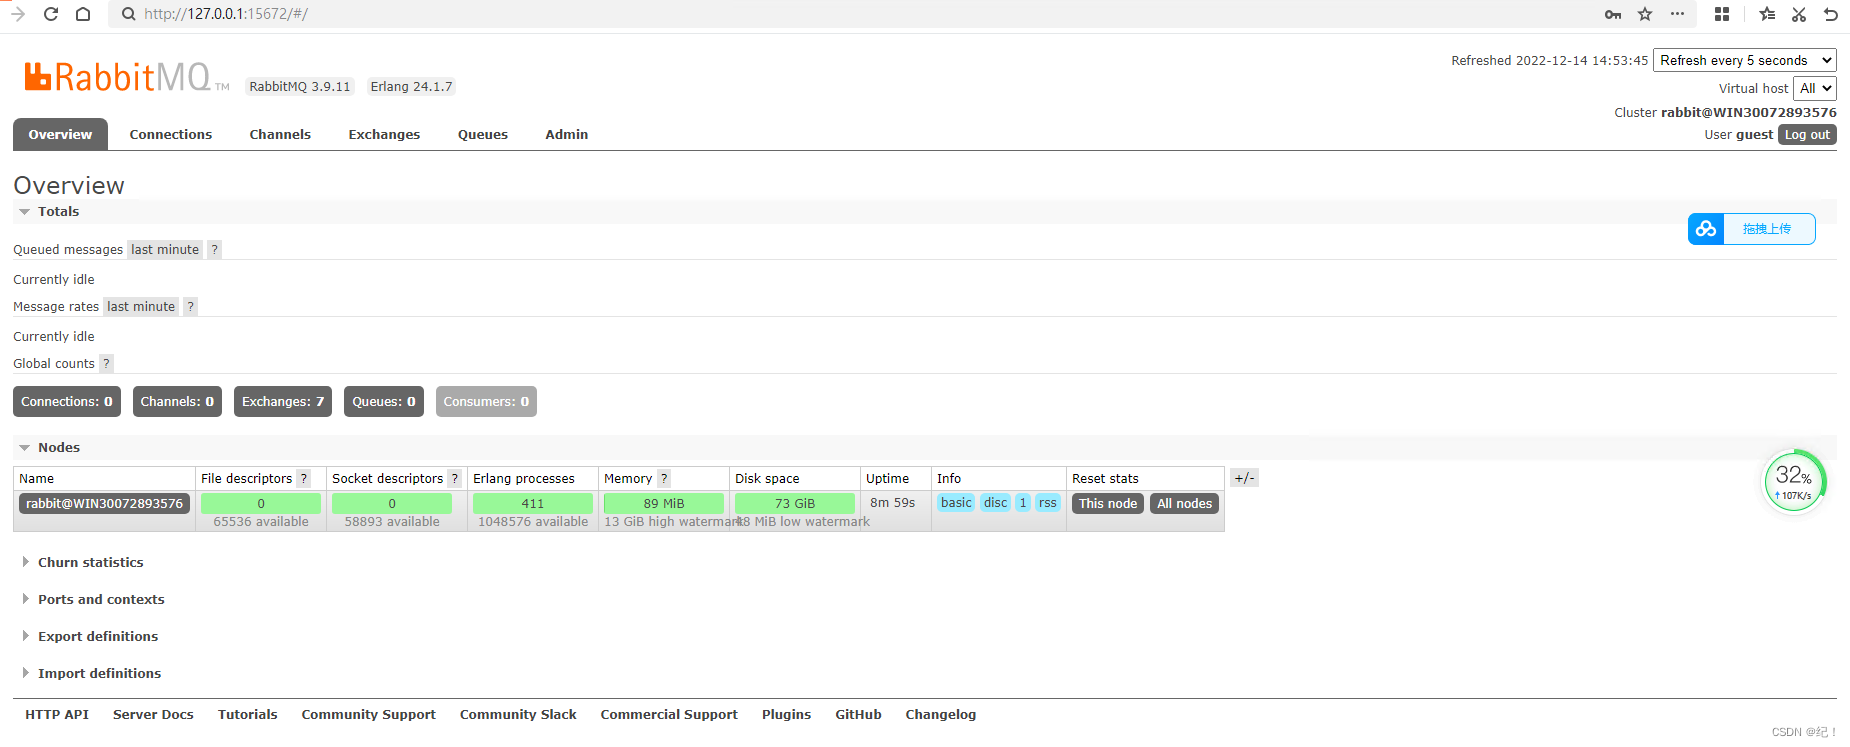
Task: Click the basic info tag
Action: pos(956,503)
